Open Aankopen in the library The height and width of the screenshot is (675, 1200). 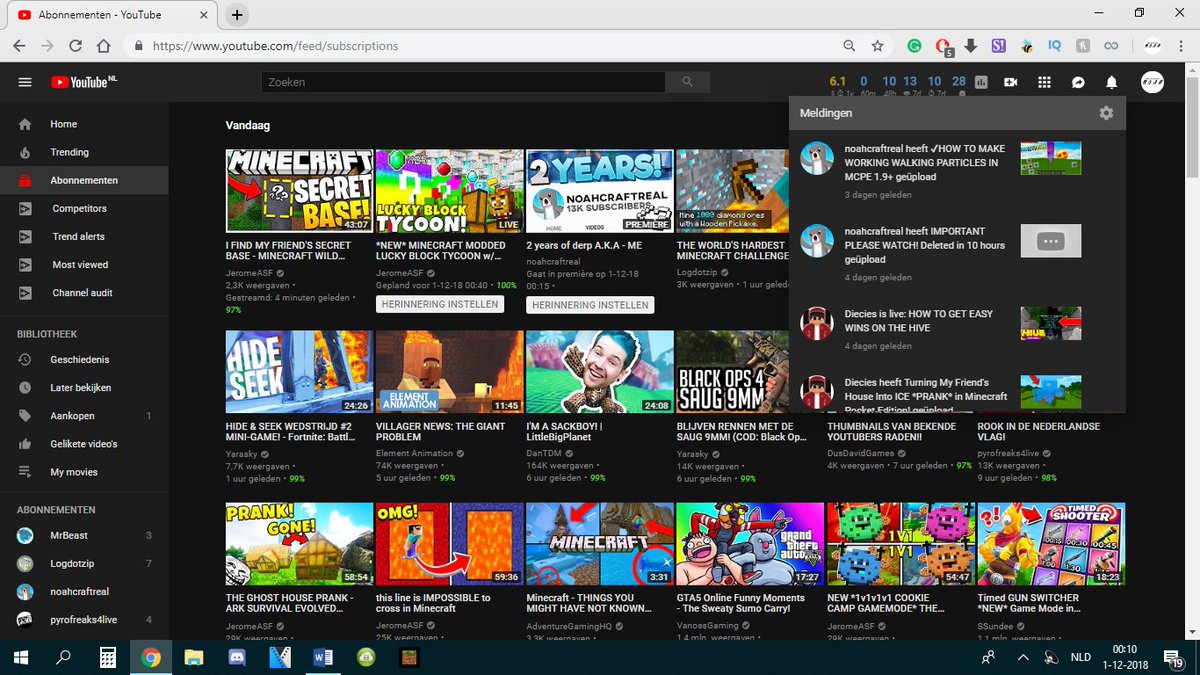(84, 415)
